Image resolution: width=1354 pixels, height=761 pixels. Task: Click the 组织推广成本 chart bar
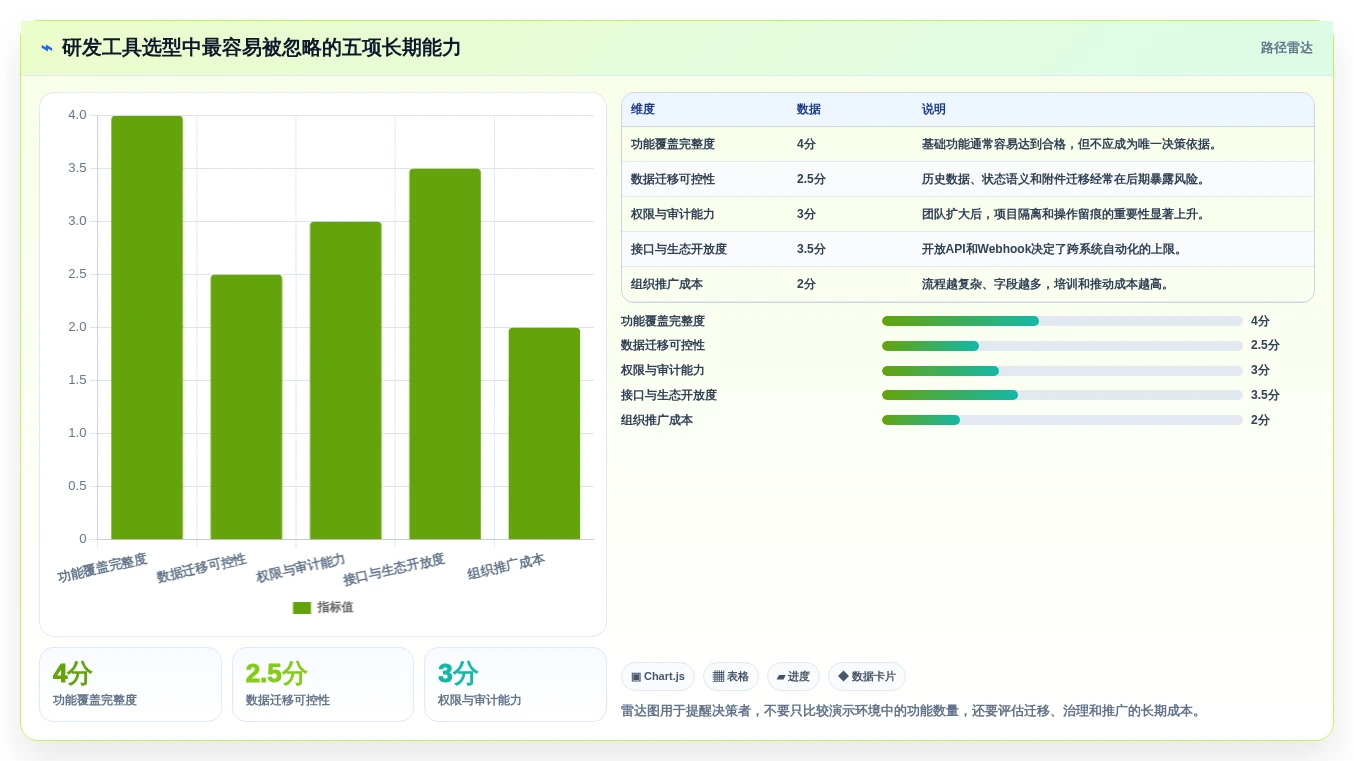coord(544,434)
